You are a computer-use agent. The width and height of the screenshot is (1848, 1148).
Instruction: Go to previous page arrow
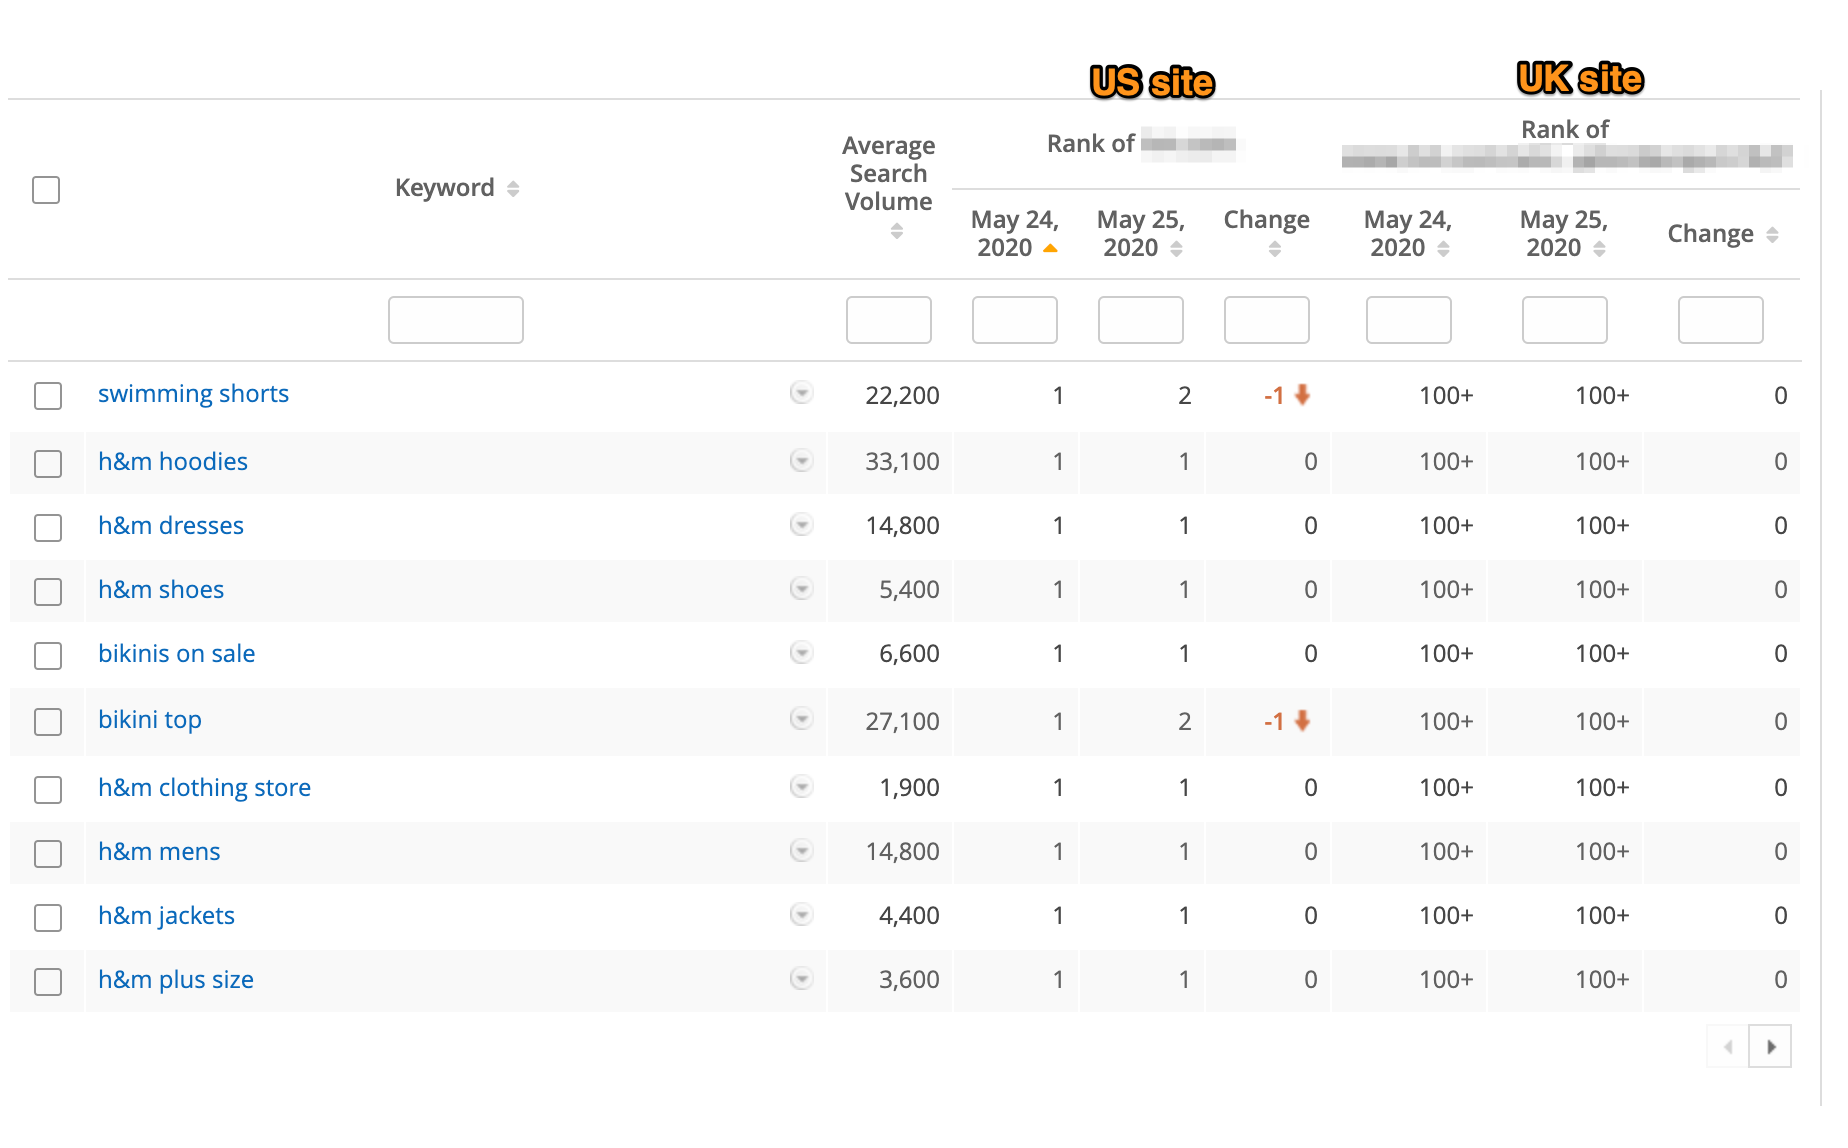tap(1728, 1047)
